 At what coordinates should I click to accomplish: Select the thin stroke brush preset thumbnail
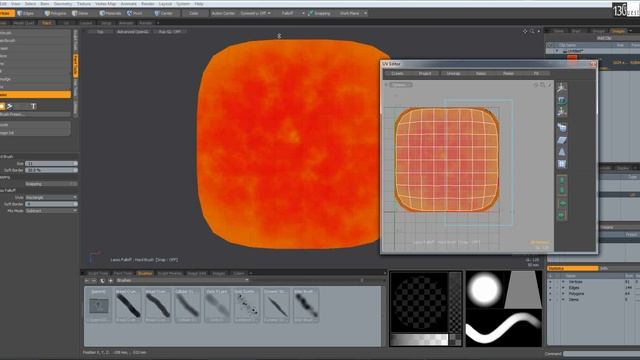coord(276,305)
